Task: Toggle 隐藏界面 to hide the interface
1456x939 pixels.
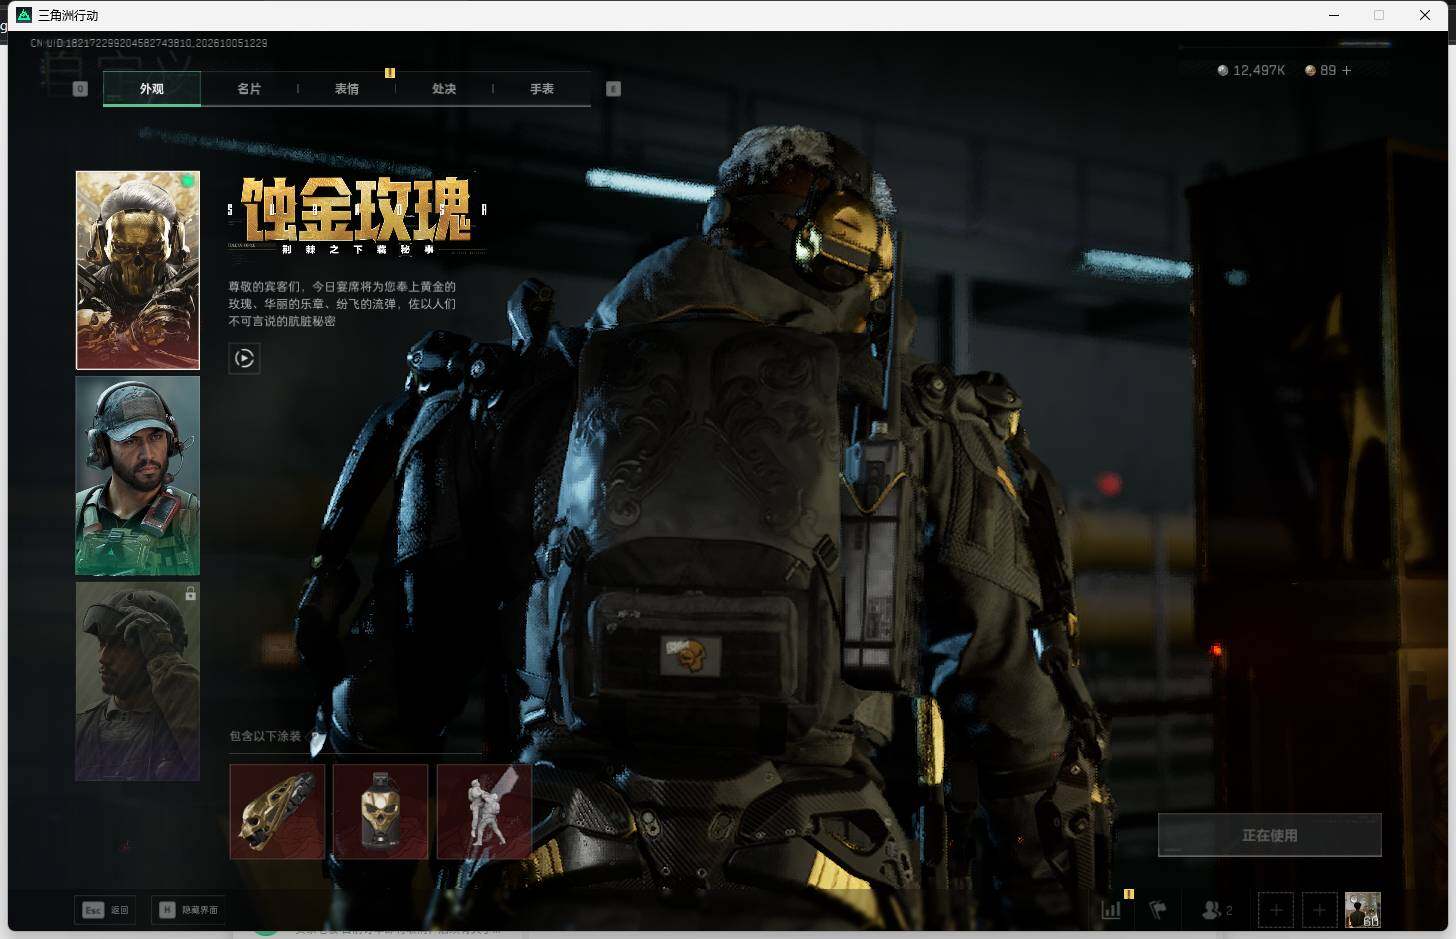Action: click(188, 910)
